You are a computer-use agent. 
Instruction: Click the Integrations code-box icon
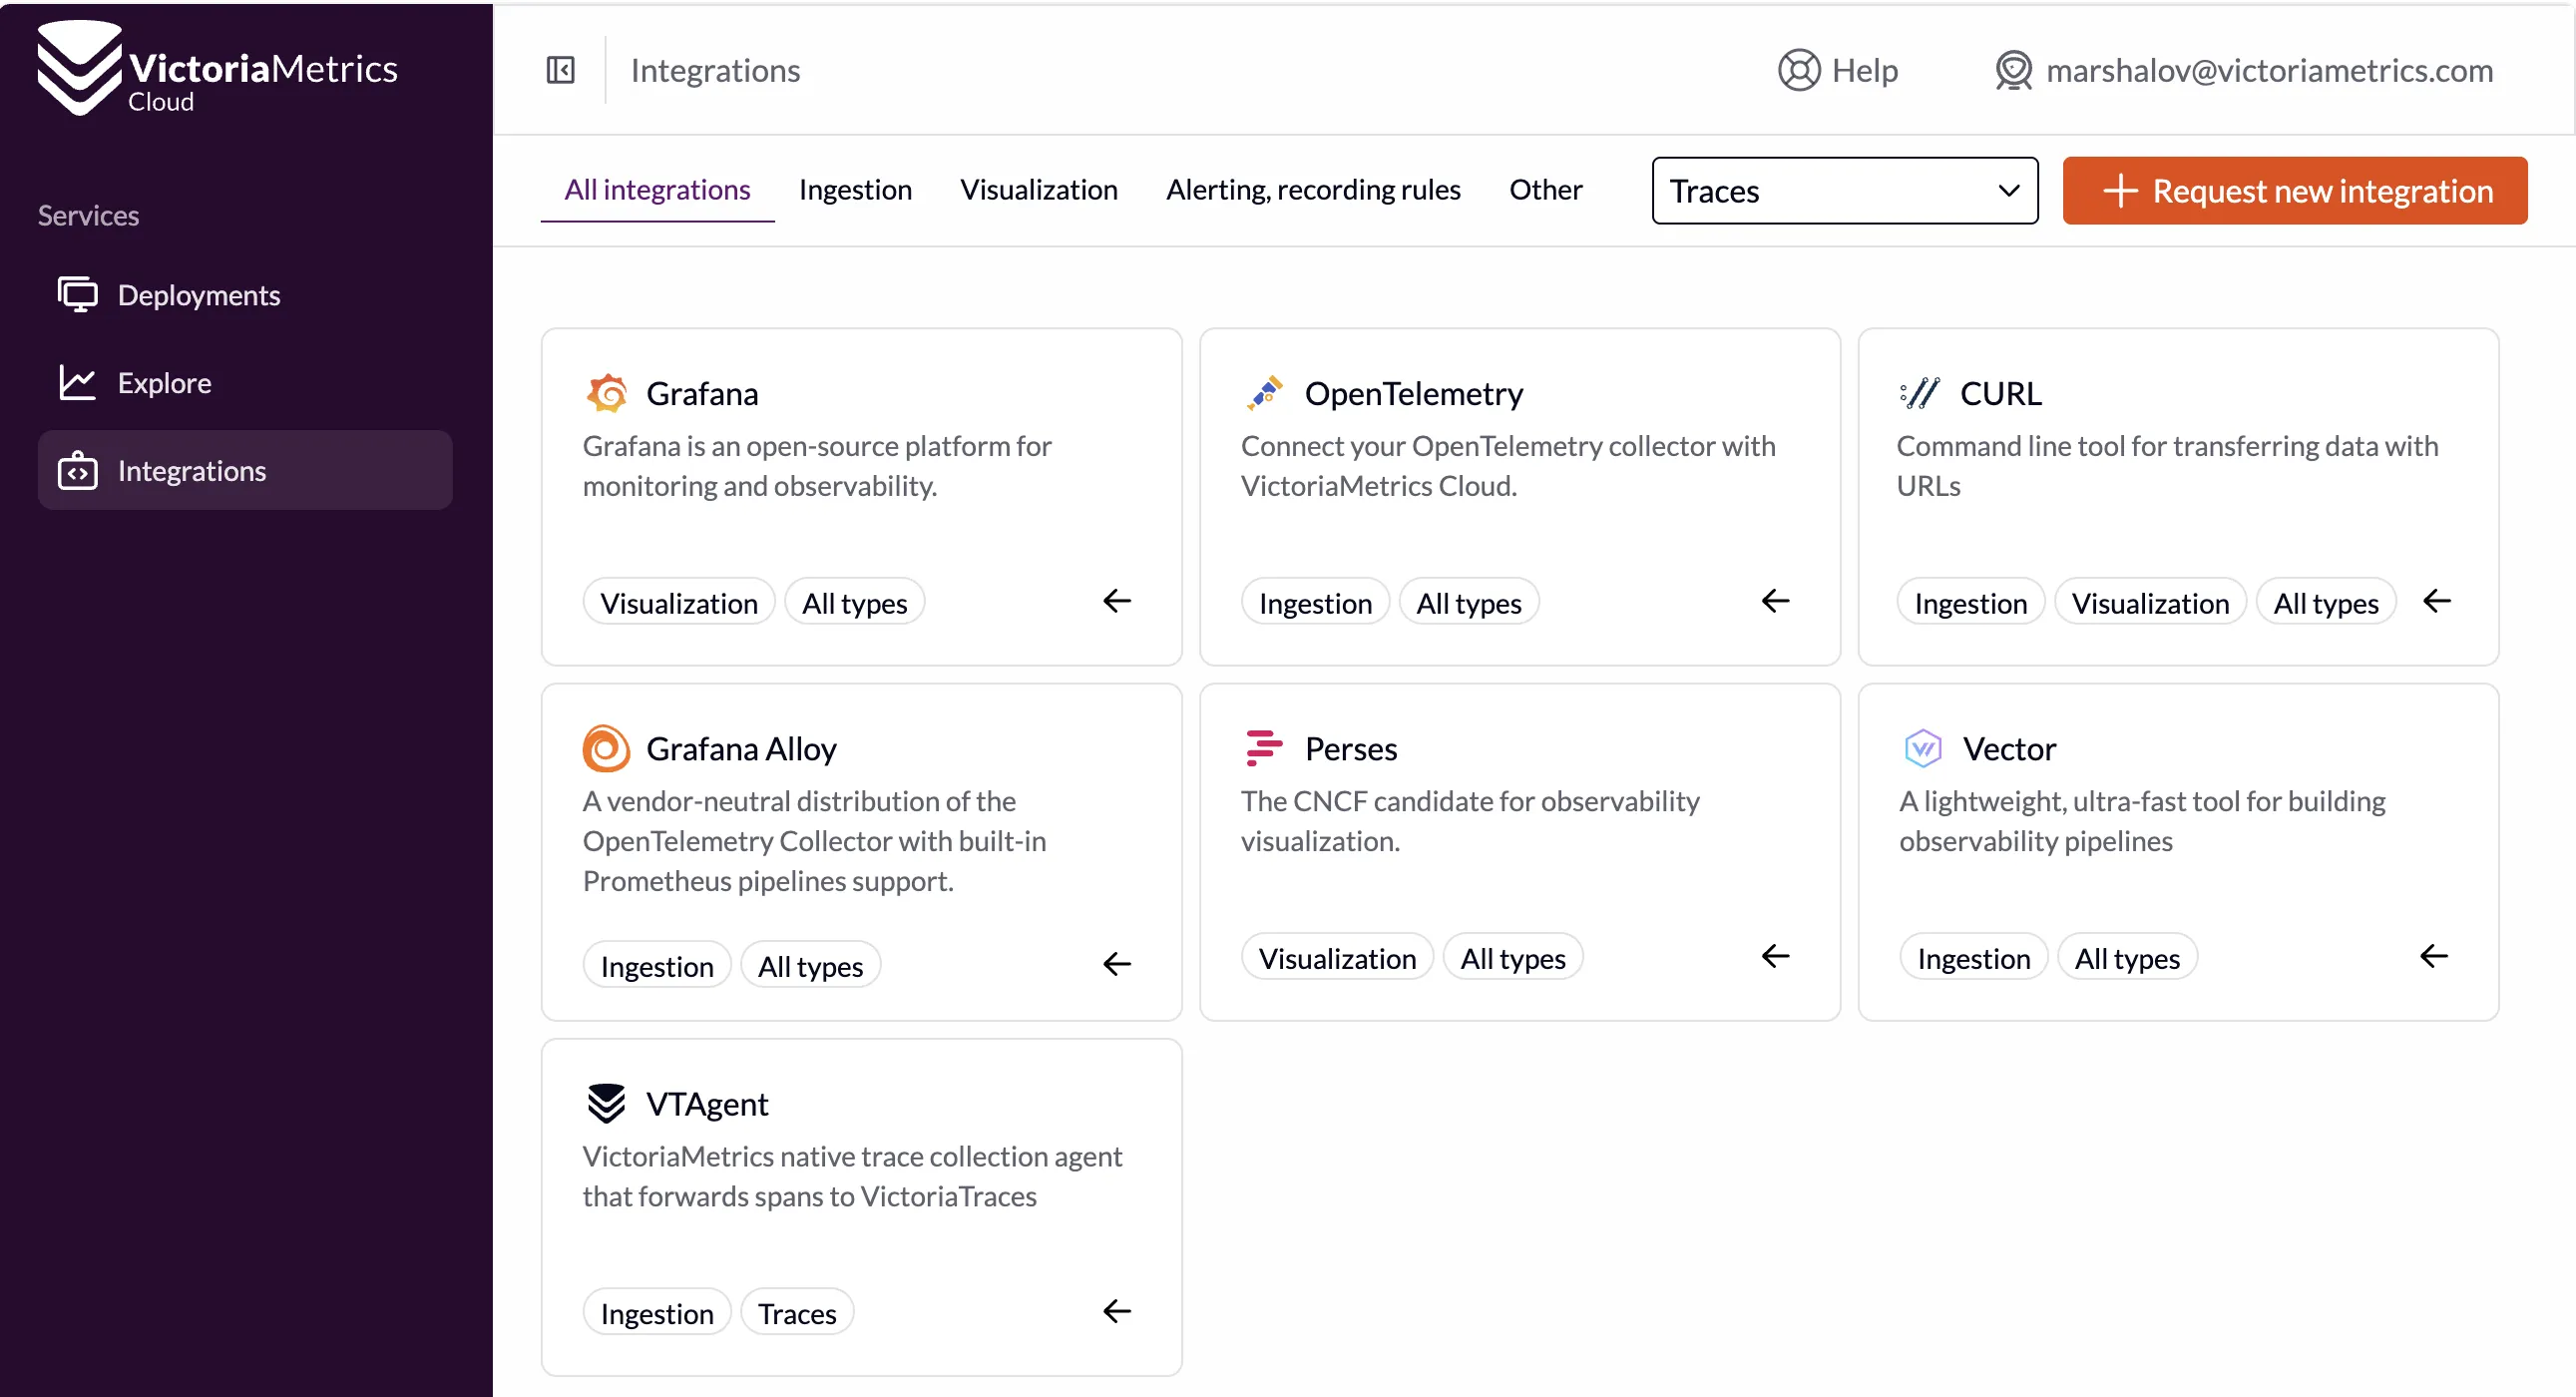(x=77, y=471)
